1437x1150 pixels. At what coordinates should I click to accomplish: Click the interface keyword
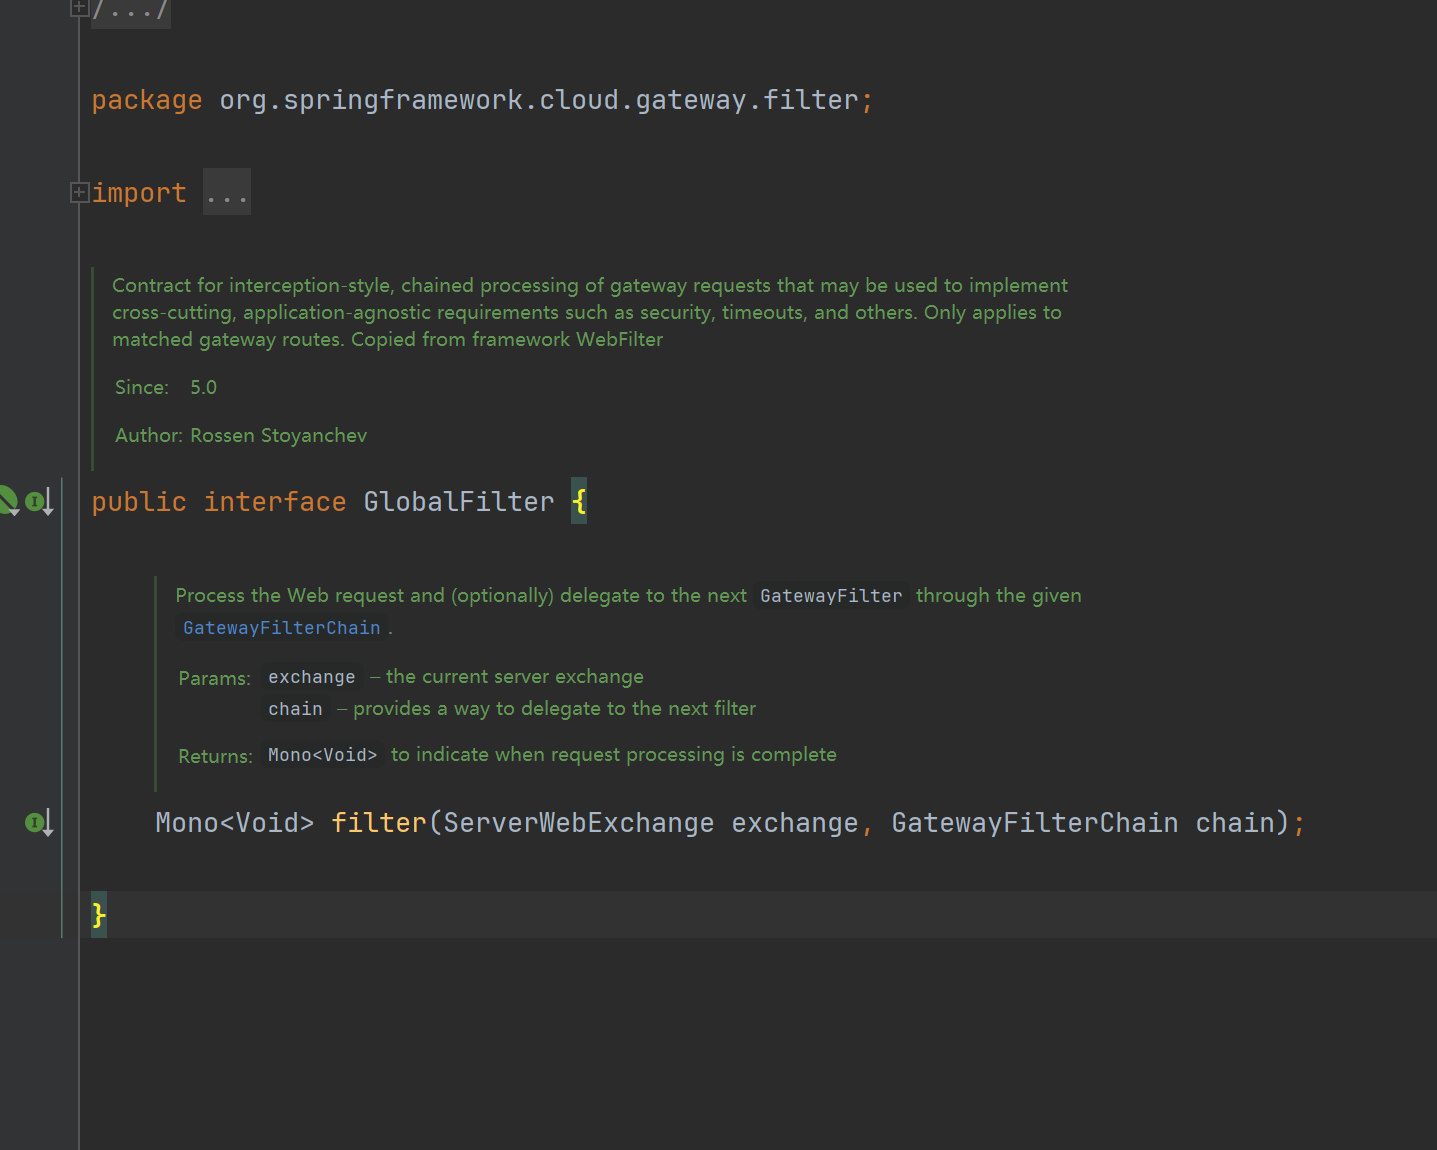[x=275, y=502]
